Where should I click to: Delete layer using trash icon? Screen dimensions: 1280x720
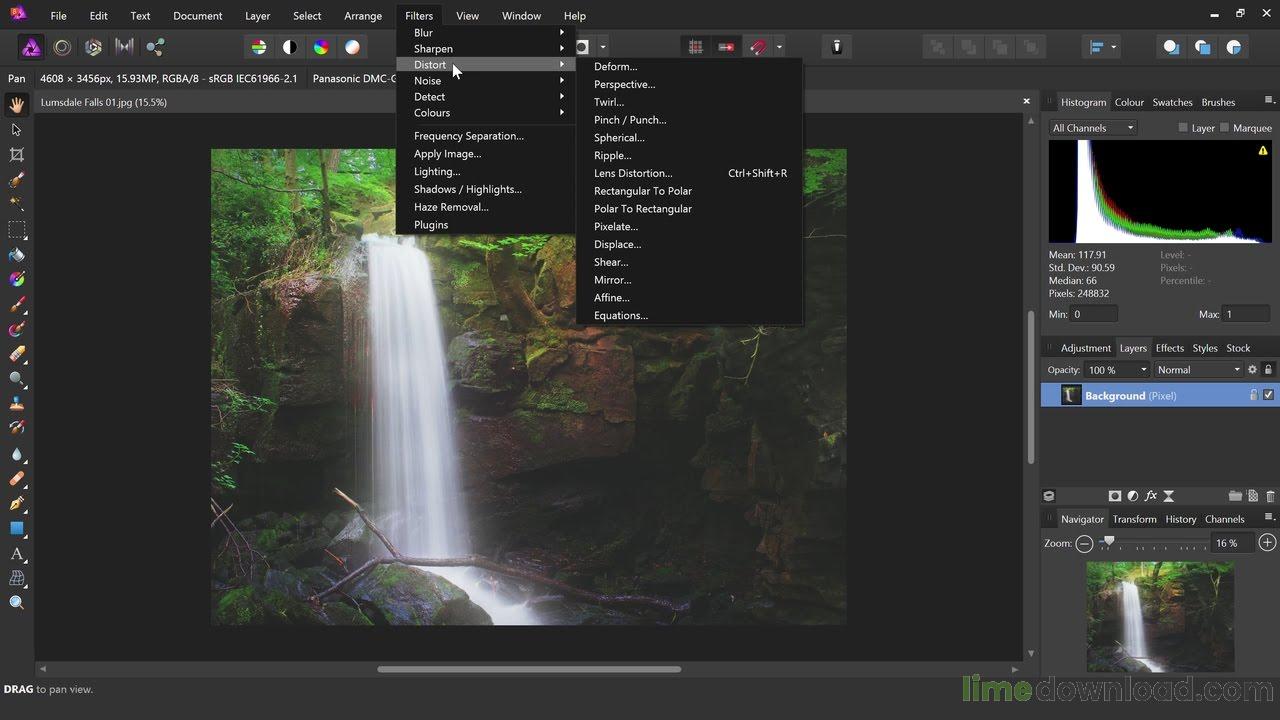click(1268, 496)
